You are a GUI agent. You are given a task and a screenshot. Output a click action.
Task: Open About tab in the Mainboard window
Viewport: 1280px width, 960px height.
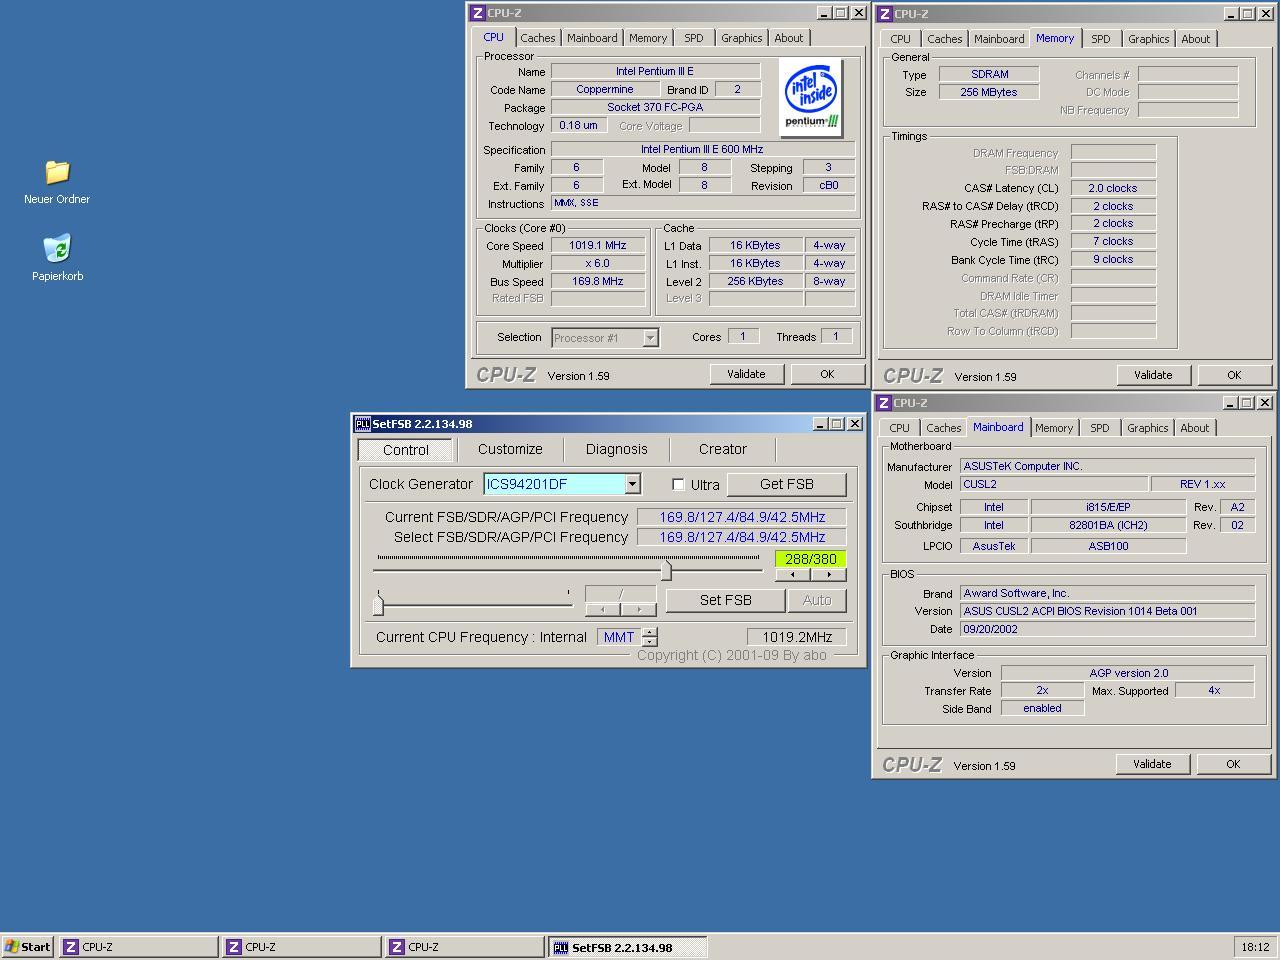click(1195, 428)
